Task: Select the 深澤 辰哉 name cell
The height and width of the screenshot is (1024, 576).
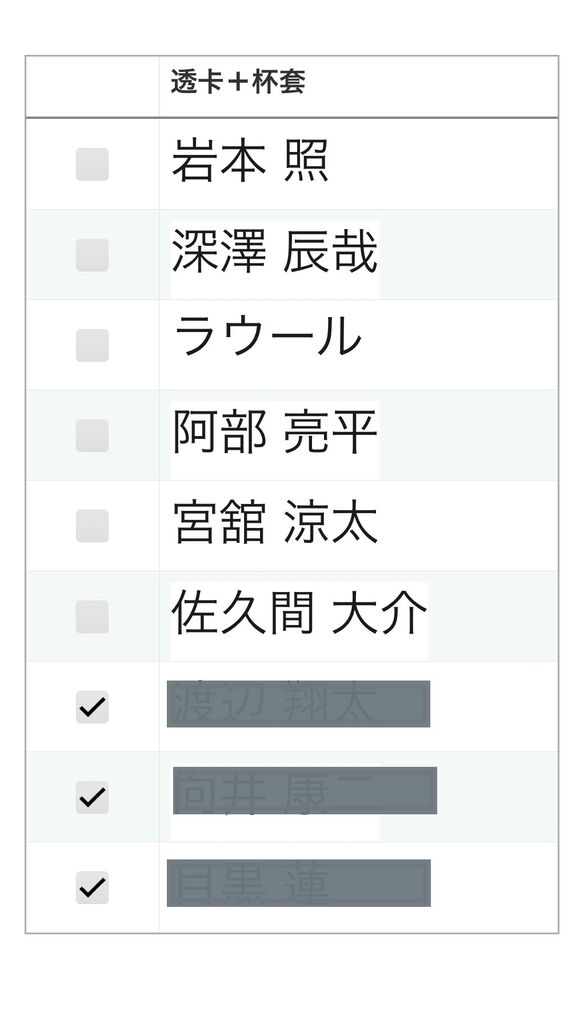Action: click(275, 253)
